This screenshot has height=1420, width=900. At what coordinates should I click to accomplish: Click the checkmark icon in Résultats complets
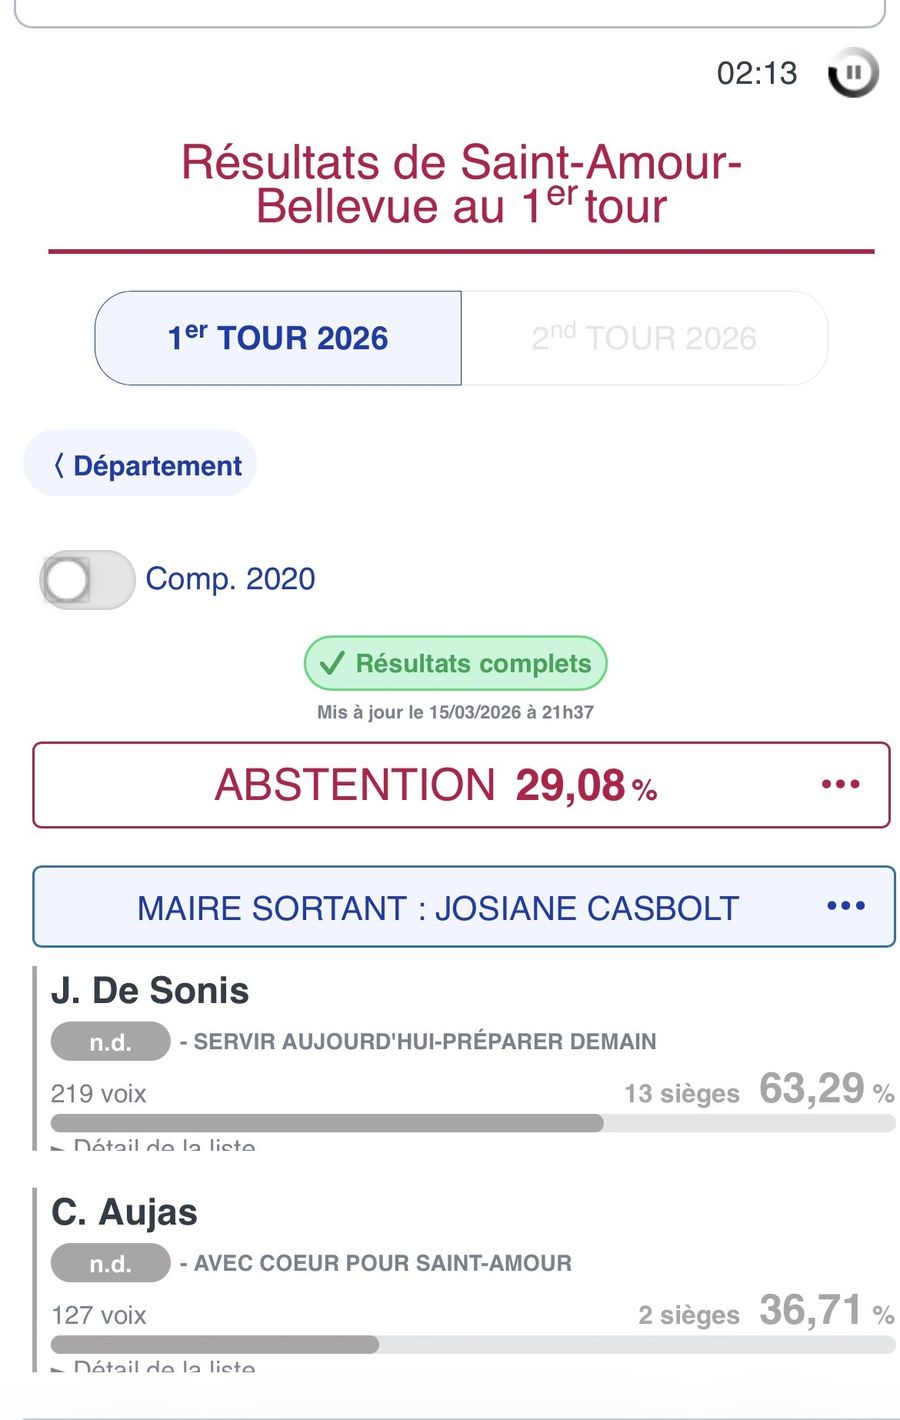click(x=332, y=663)
